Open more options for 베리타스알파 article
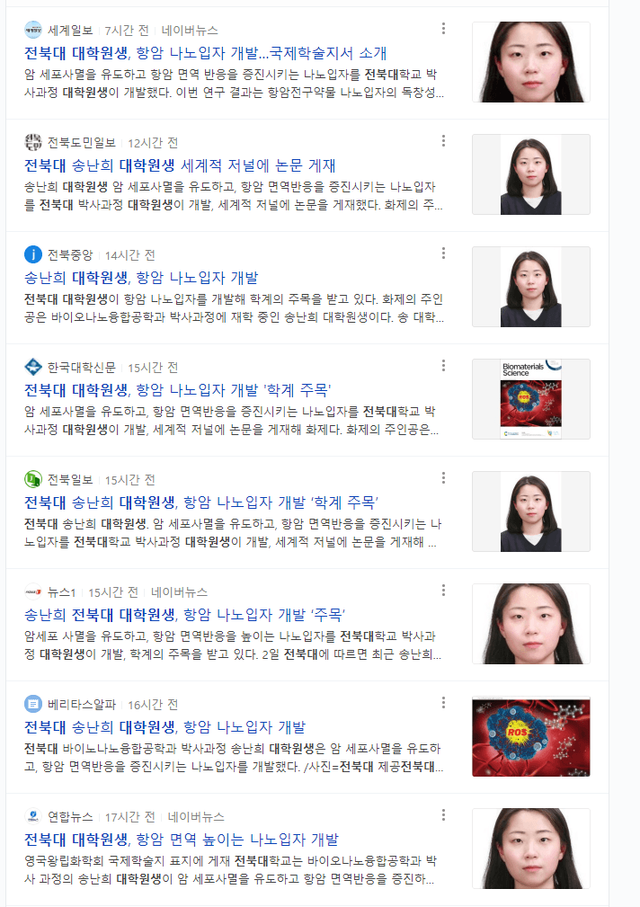Viewport: 640px width, 907px height. (x=443, y=703)
